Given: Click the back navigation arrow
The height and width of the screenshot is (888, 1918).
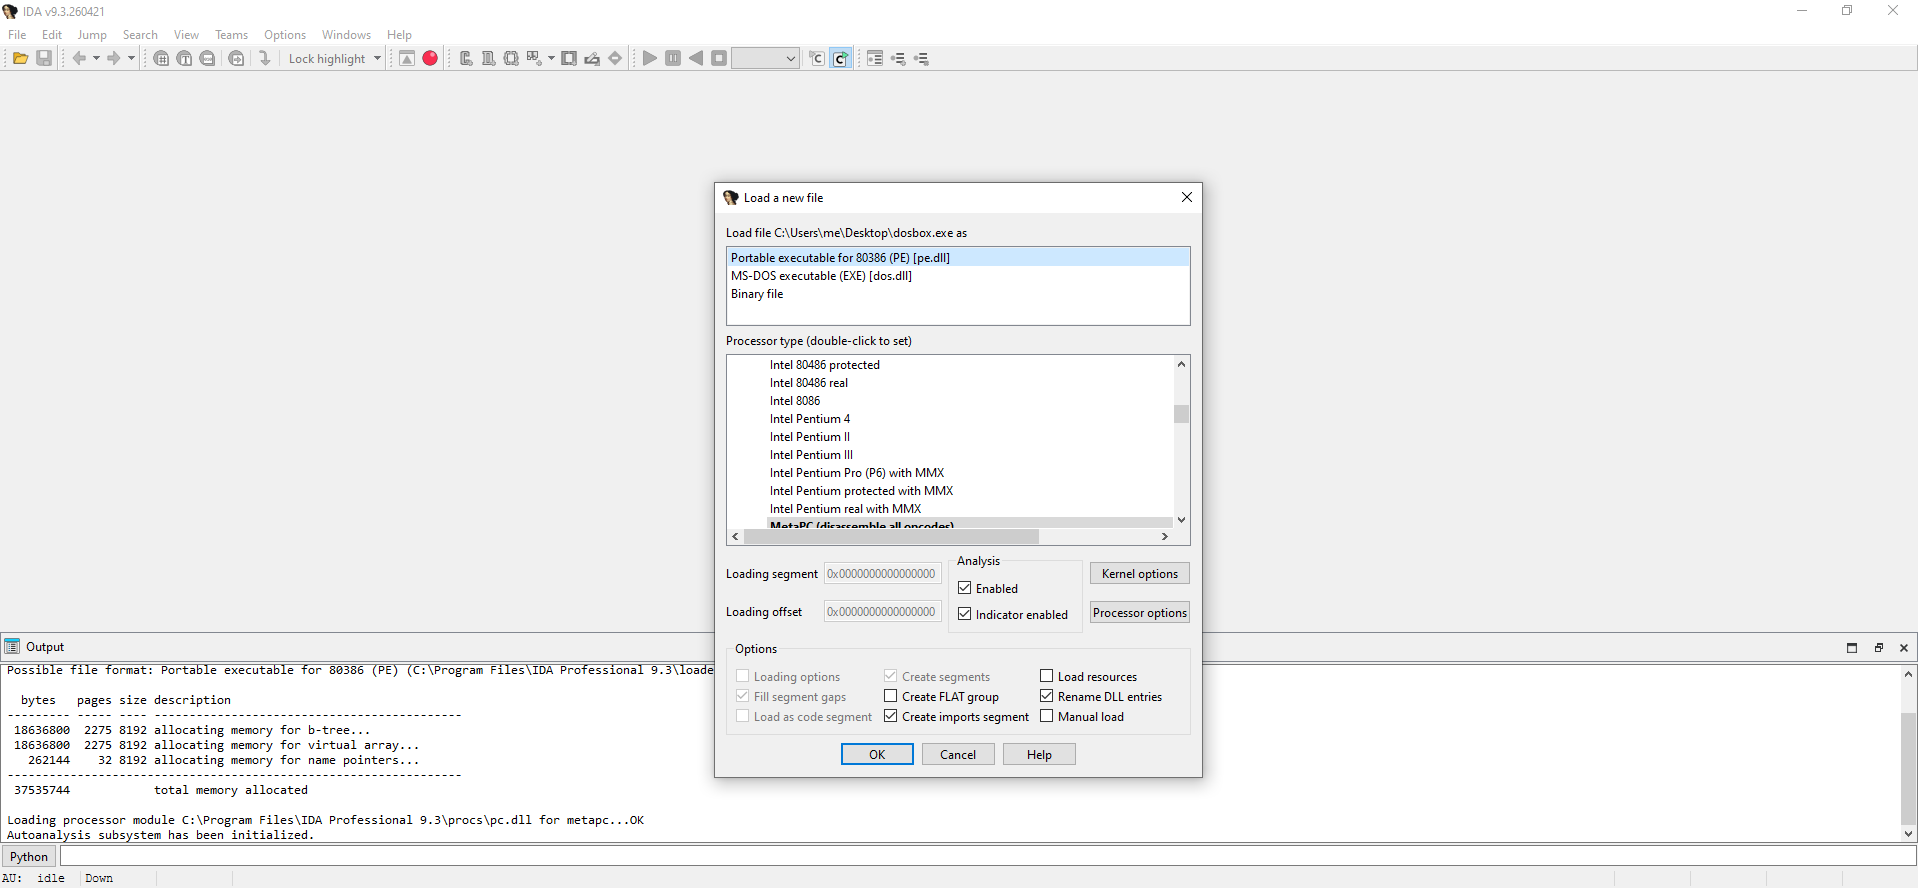Looking at the screenshot, I should tap(79, 58).
